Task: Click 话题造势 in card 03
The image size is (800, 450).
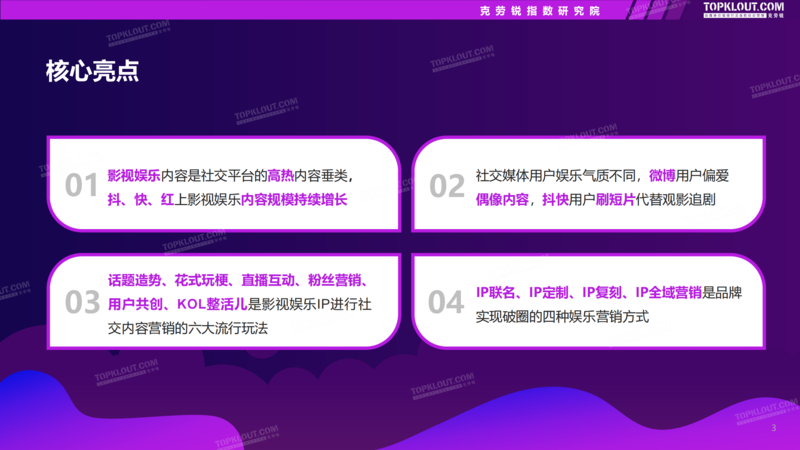Action: 134,280
